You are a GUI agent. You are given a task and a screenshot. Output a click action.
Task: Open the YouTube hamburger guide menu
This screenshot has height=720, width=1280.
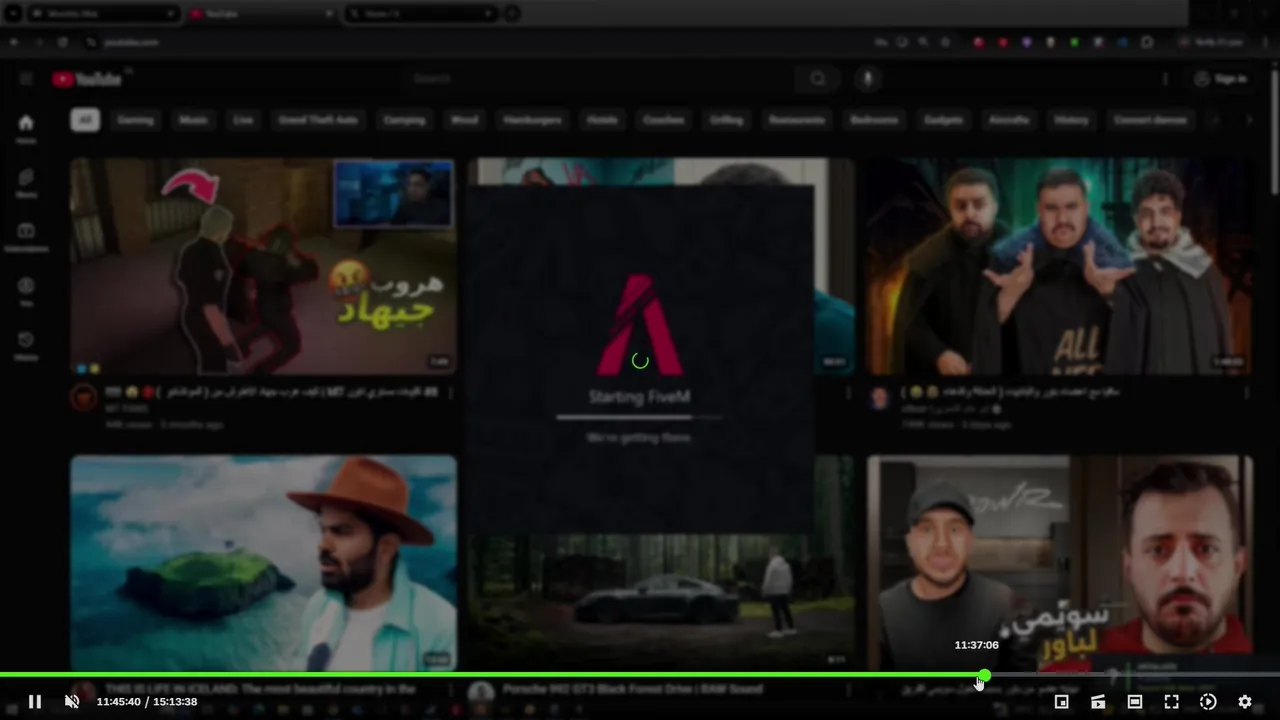click(26, 79)
